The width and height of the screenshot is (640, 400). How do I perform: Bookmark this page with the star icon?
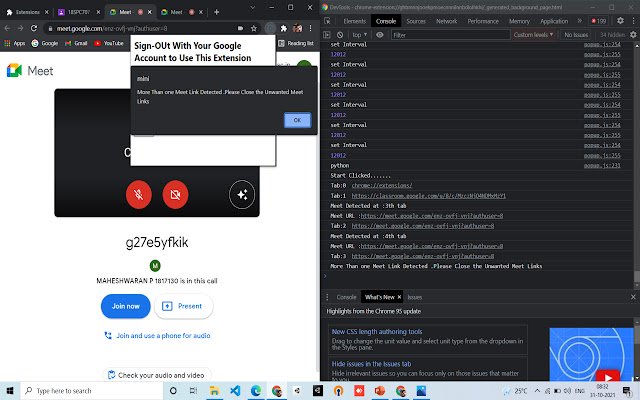[254, 28]
